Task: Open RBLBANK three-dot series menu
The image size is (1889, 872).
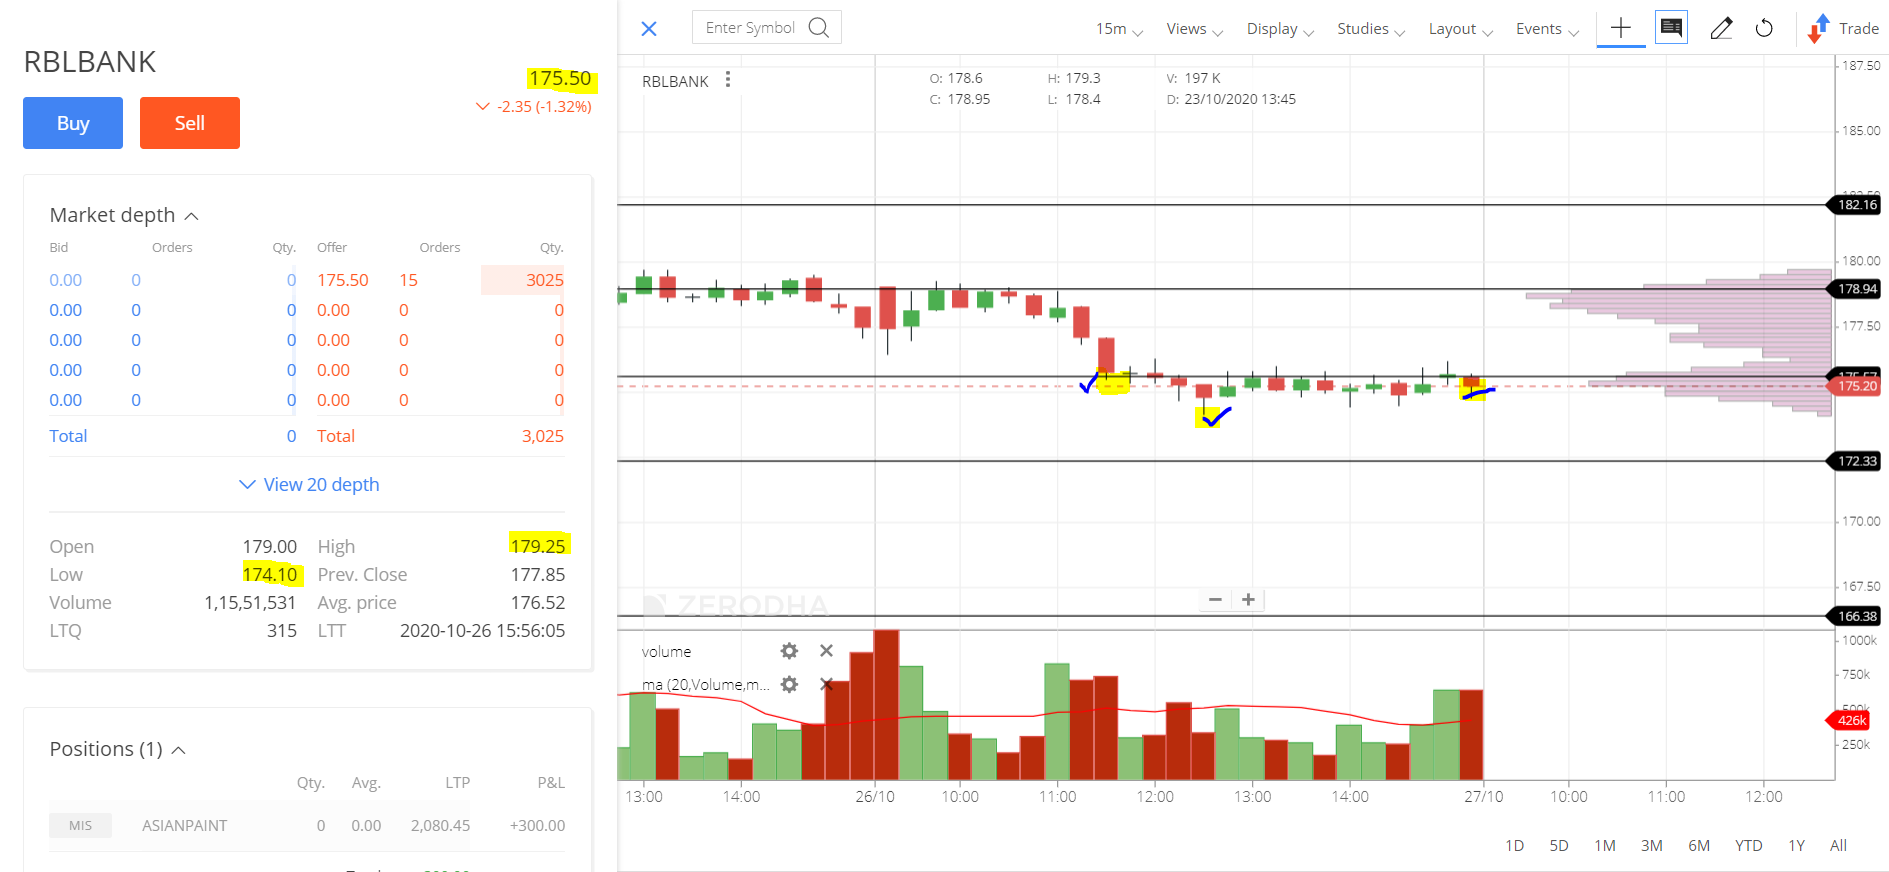Action: click(728, 80)
